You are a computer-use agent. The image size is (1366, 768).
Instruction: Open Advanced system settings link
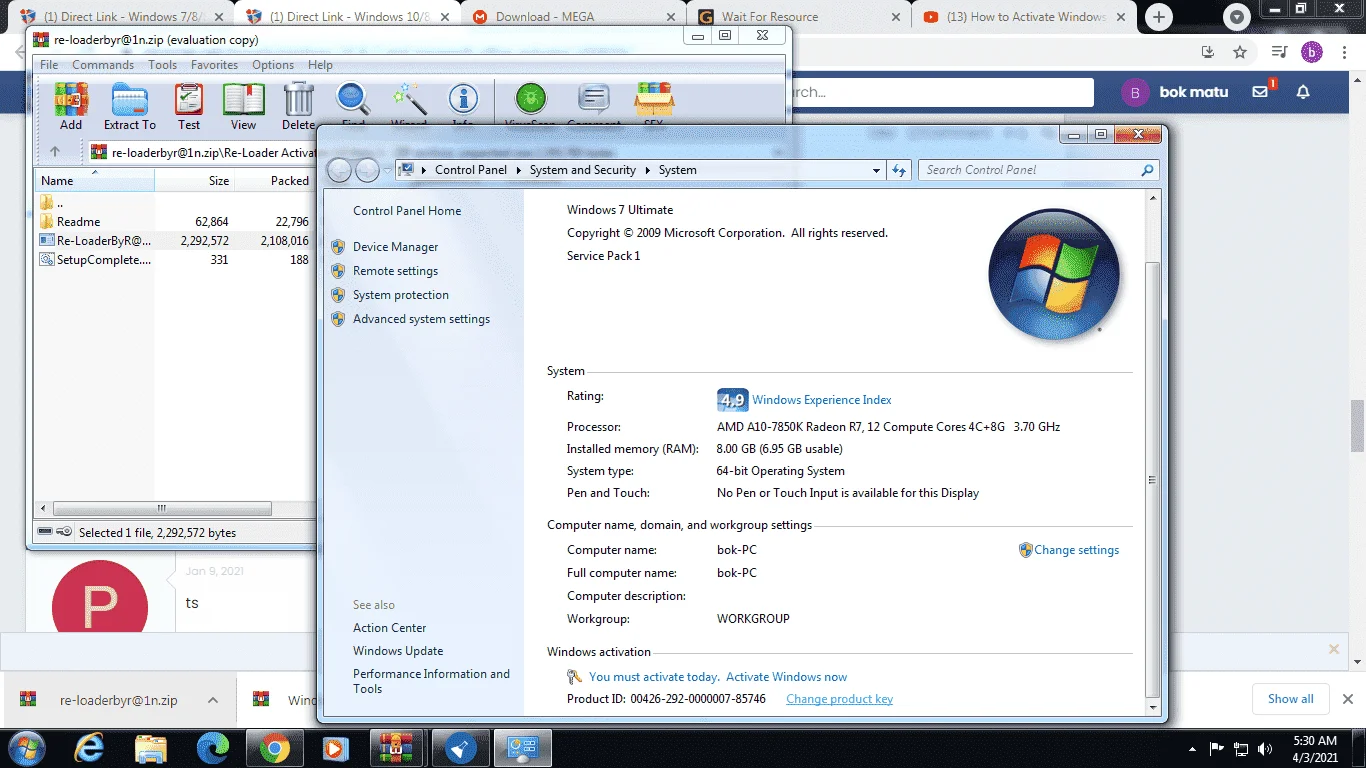[x=421, y=319]
